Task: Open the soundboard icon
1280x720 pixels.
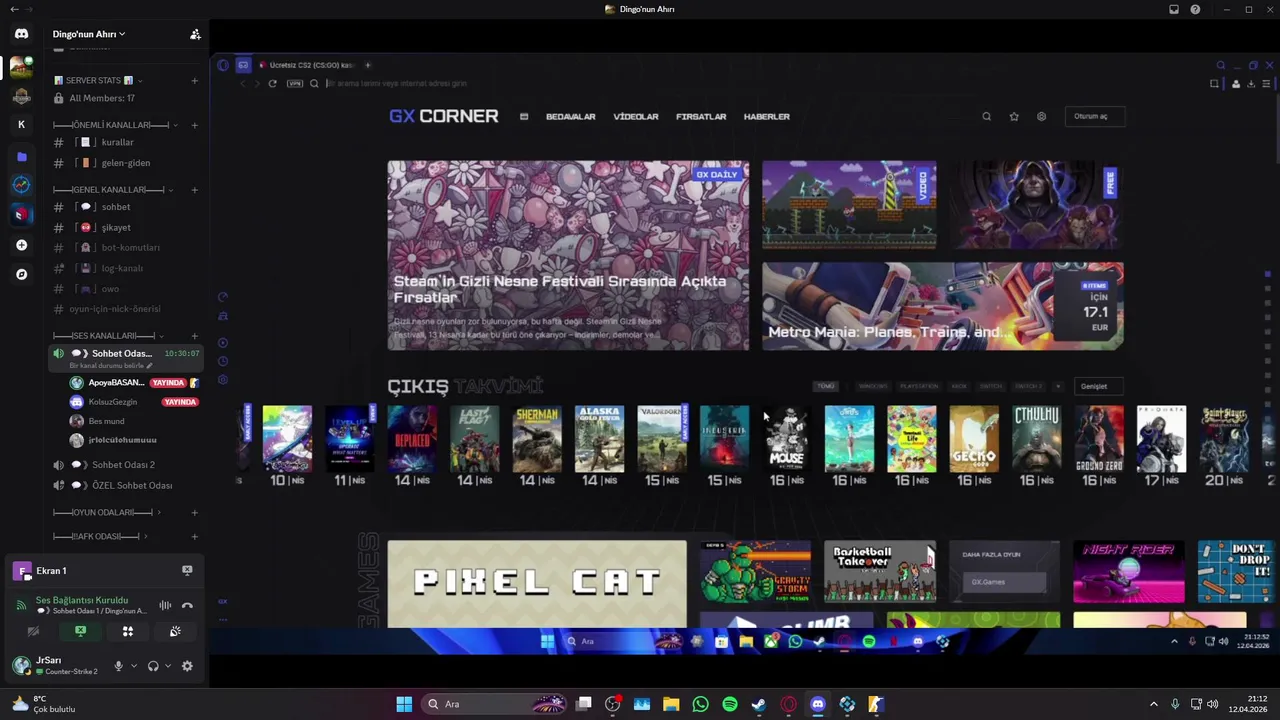Action: click(x=175, y=631)
